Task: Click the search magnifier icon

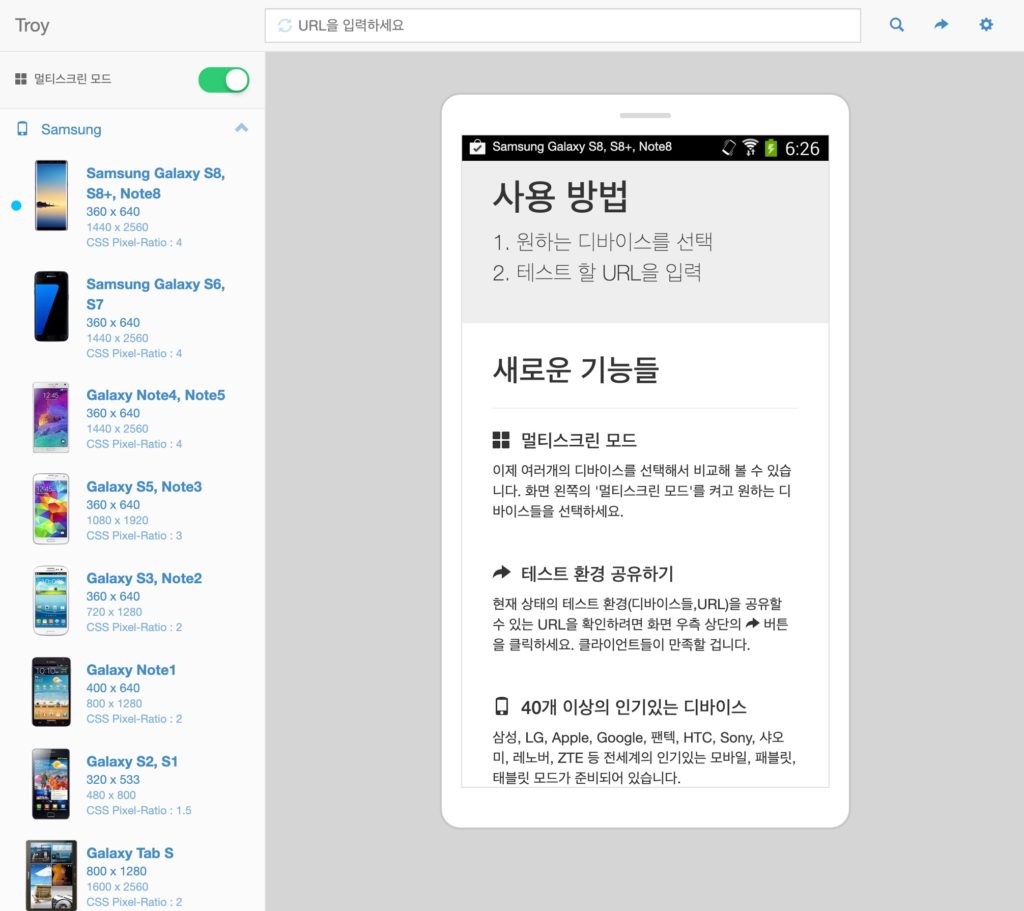Action: pyautogui.click(x=896, y=25)
